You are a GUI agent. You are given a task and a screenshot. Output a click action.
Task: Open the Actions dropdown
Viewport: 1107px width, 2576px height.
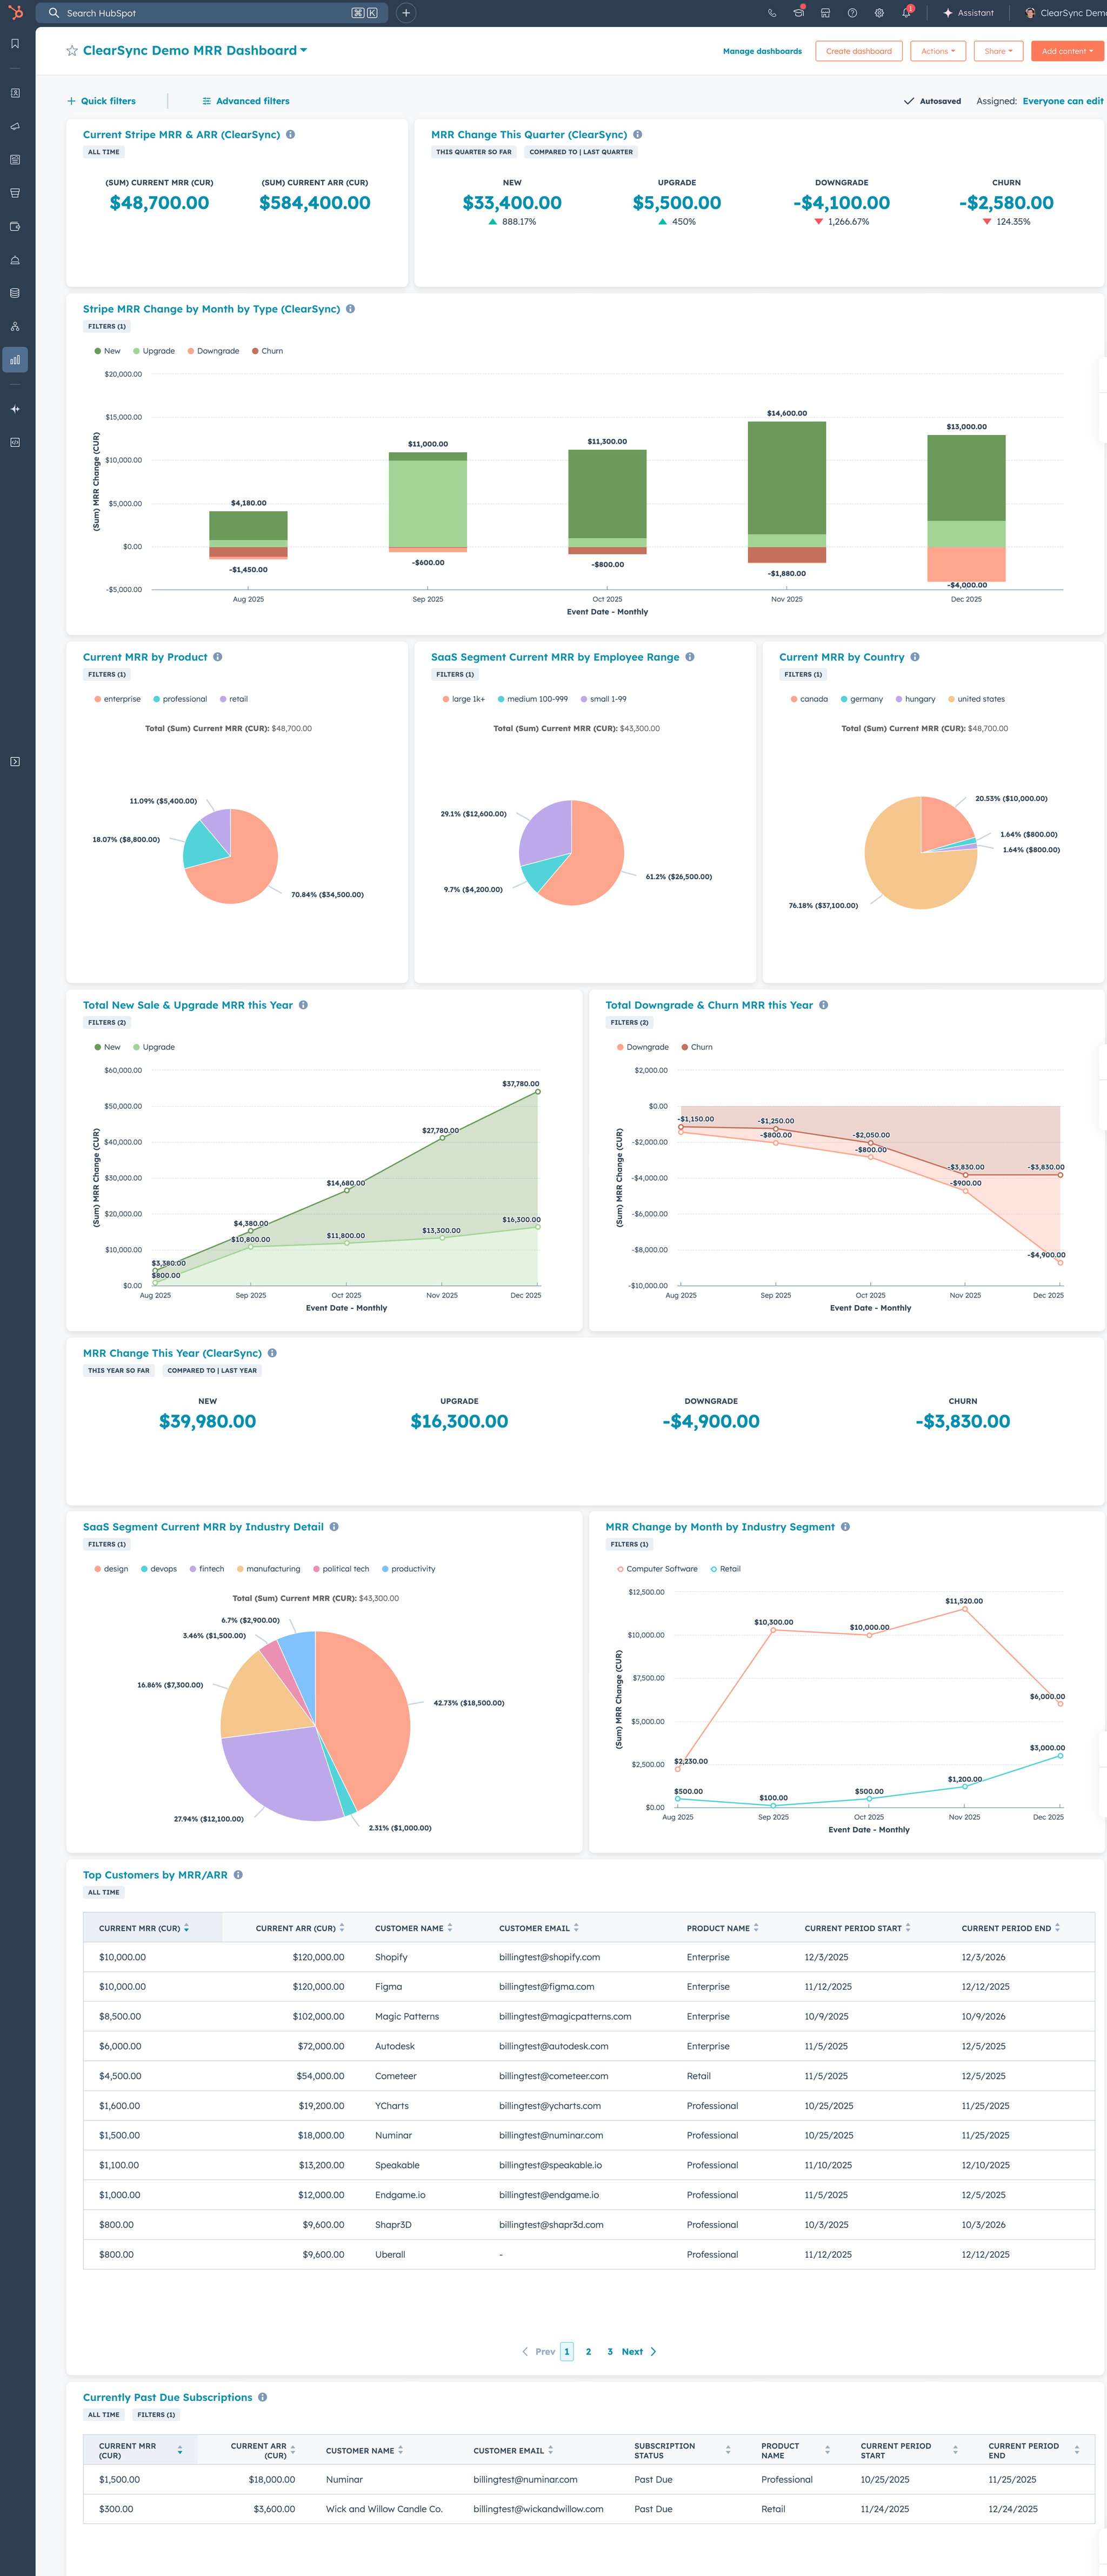click(x=937, y=51)
